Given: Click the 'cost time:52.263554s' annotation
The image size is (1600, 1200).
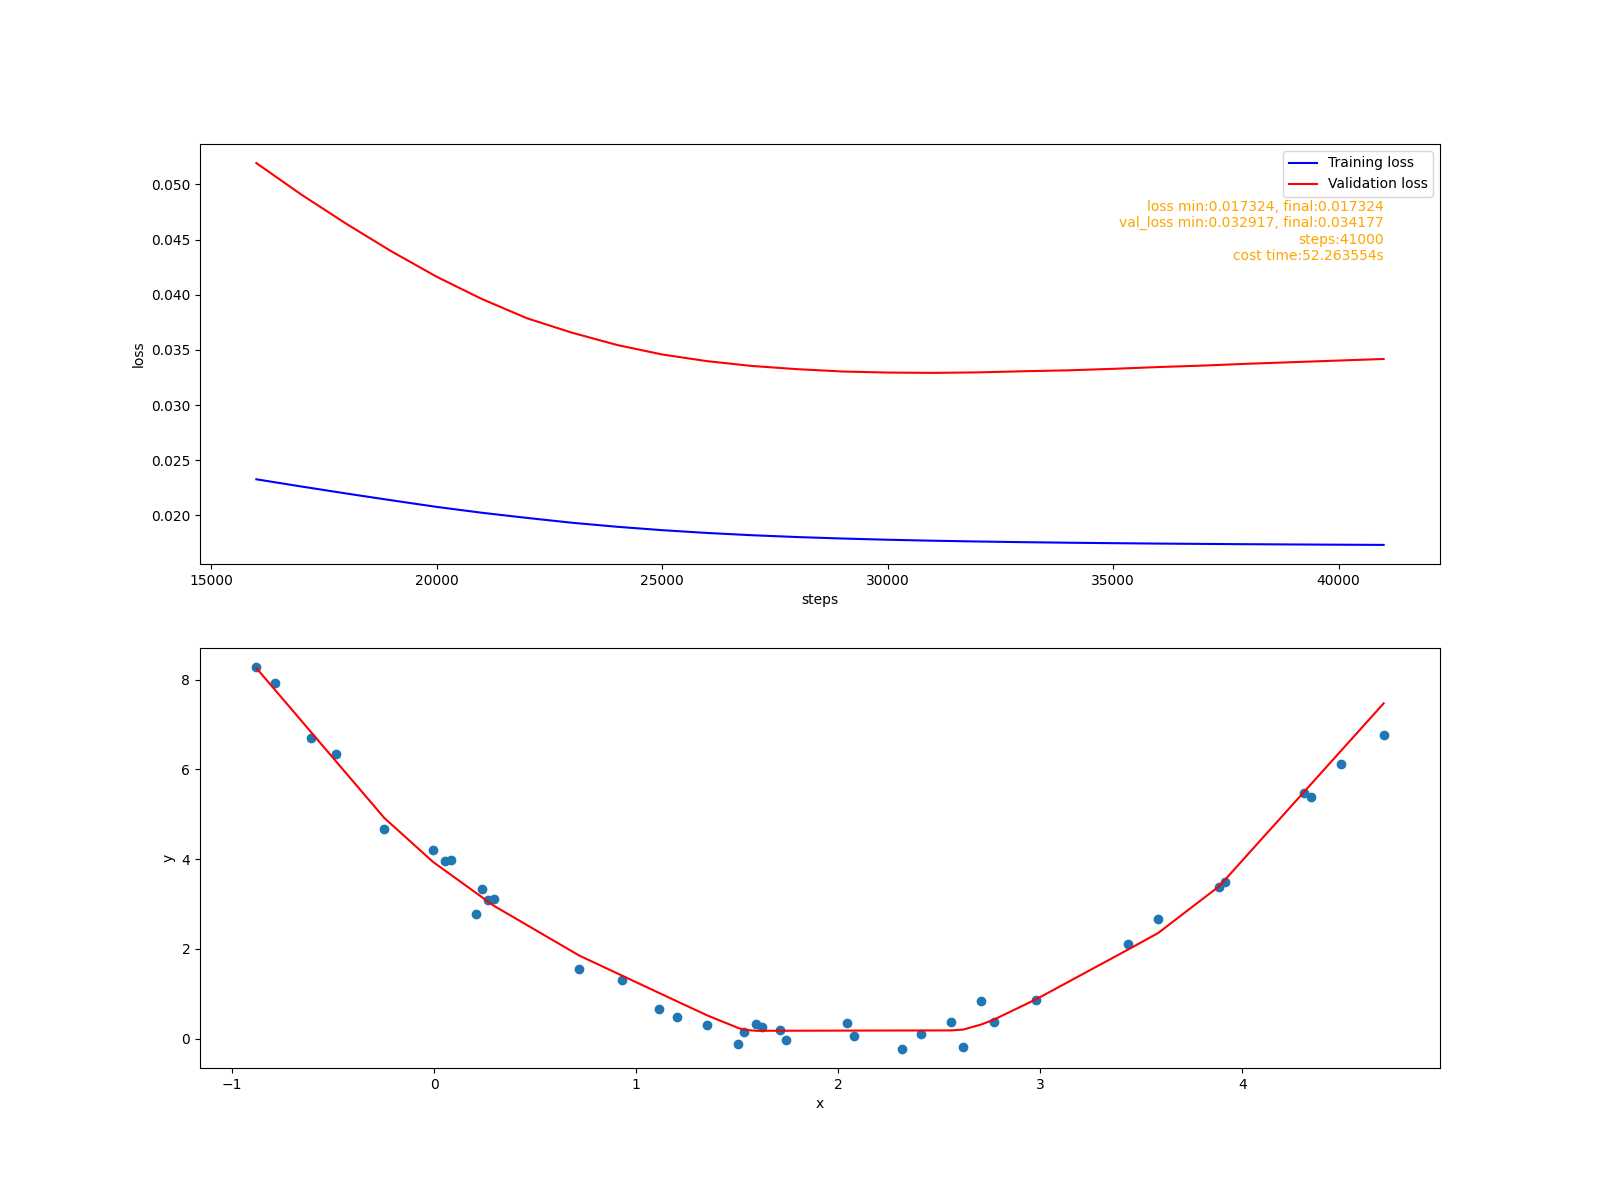Looking at the screenshot, I should coord(1308,256).
